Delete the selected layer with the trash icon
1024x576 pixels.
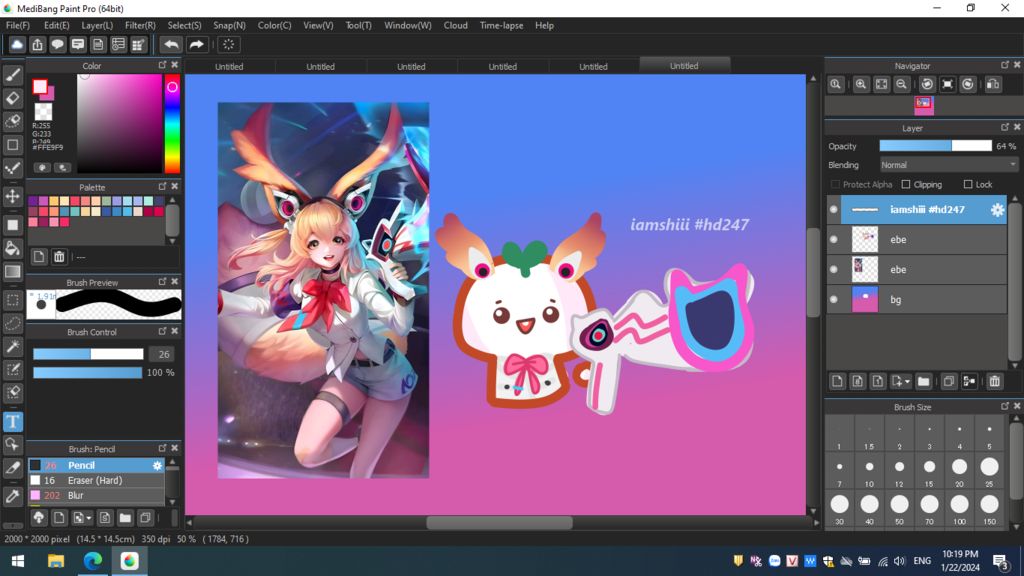pyautogui.click(x=994, y=381)
